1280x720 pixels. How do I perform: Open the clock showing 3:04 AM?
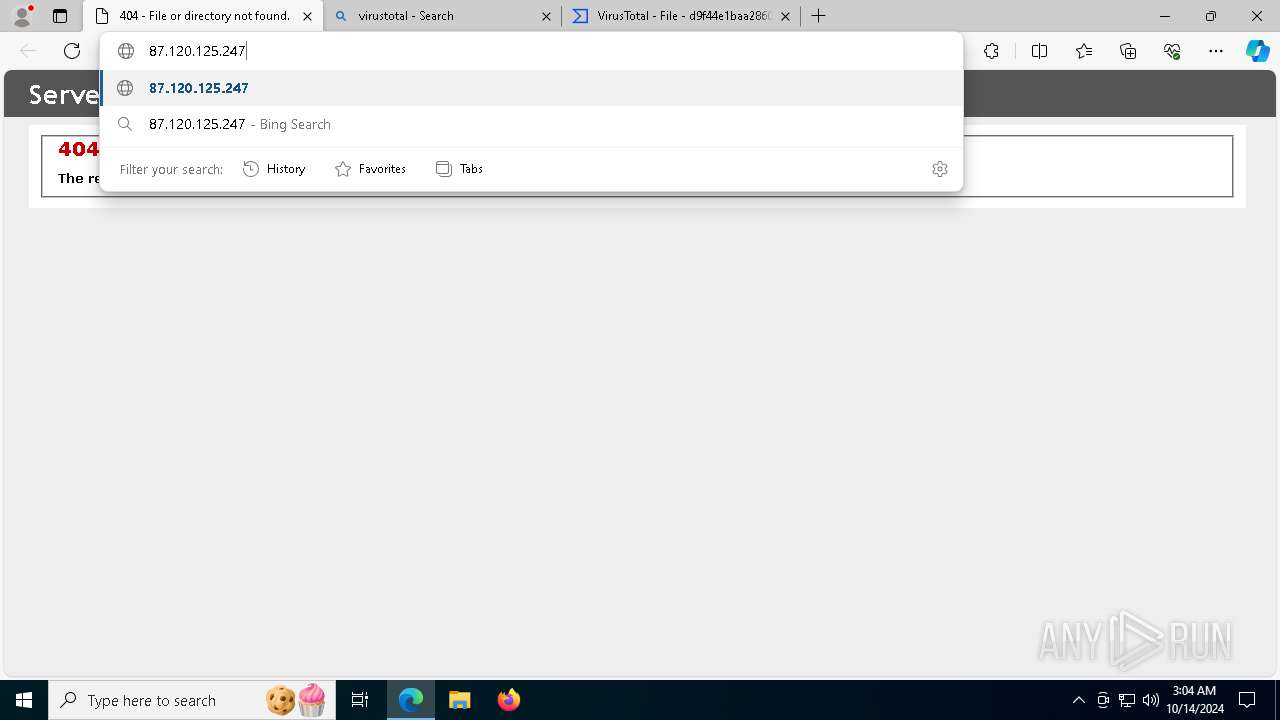click(1195, 700)
